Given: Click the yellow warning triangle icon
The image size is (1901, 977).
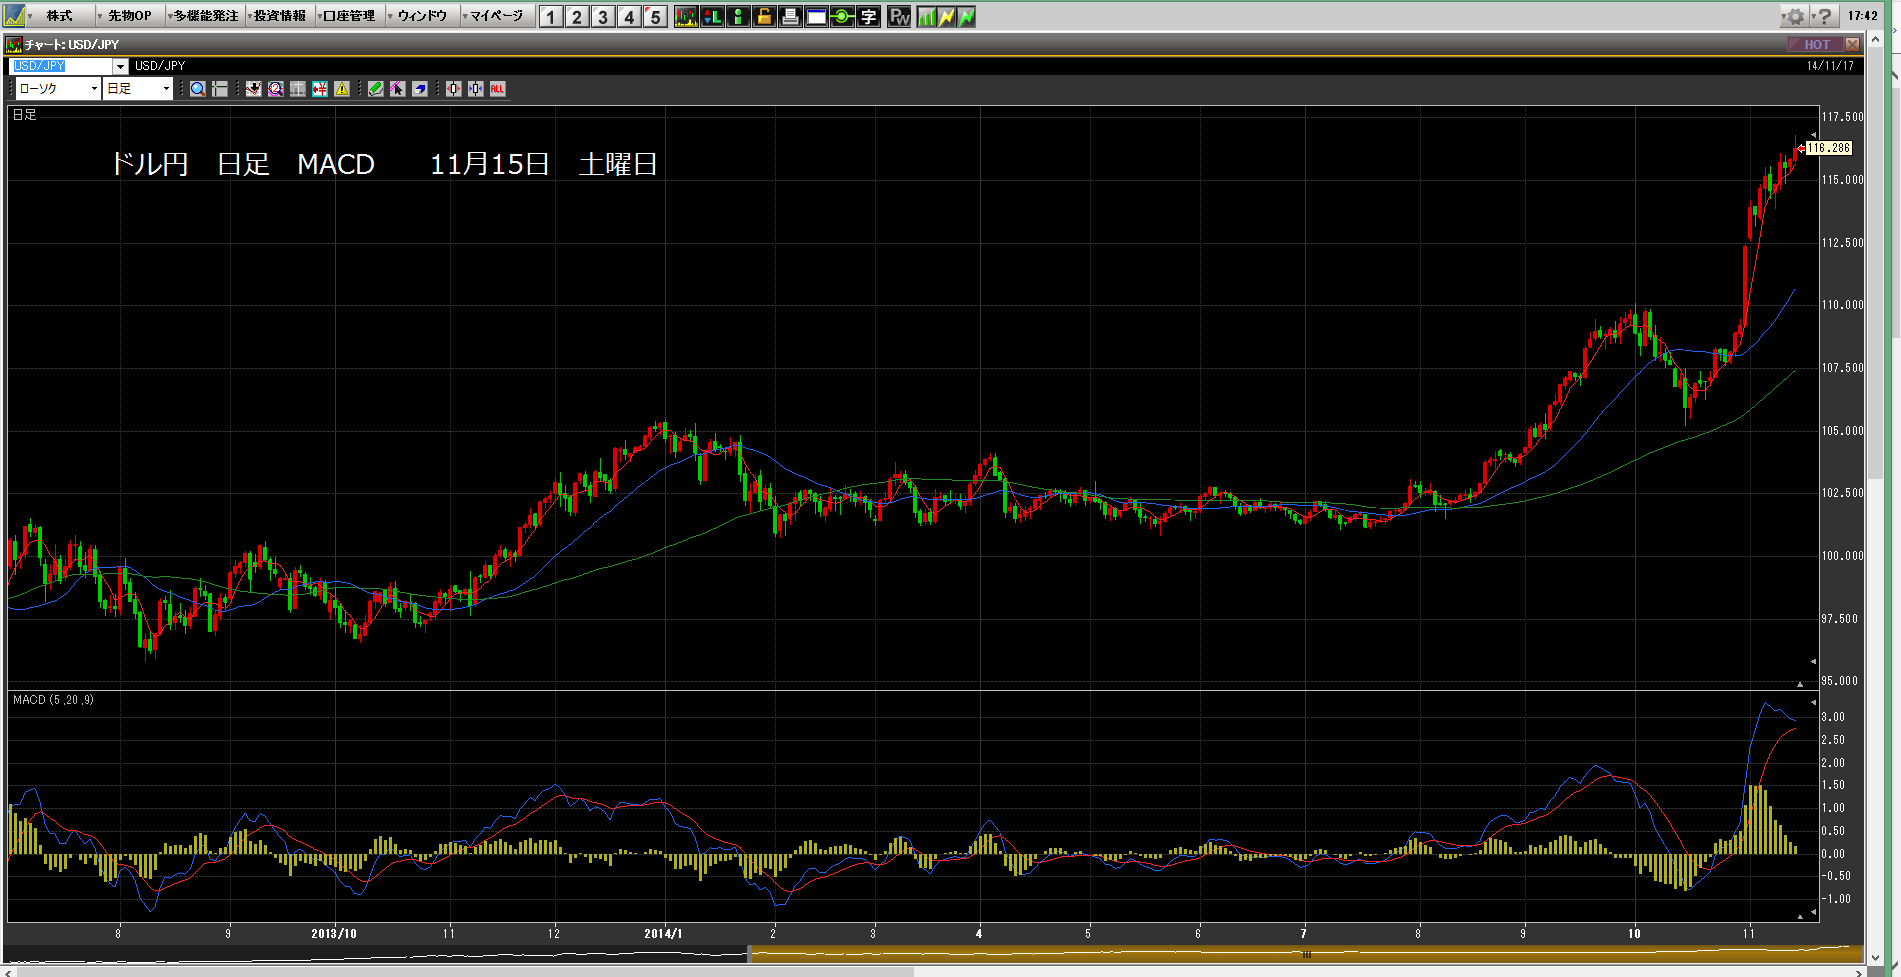Looking at the screenshot, I should pos(342,89).
